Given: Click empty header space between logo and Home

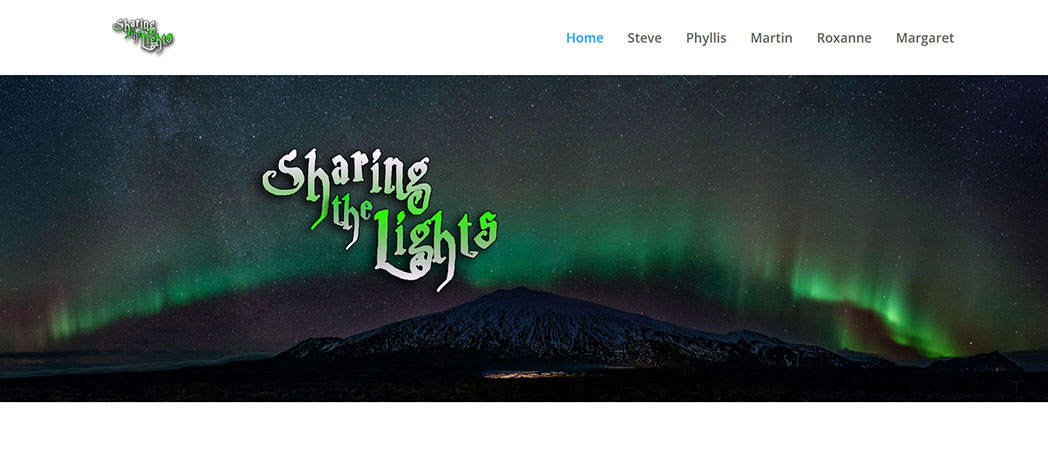Looking at the screenshot, I should 368,37.
